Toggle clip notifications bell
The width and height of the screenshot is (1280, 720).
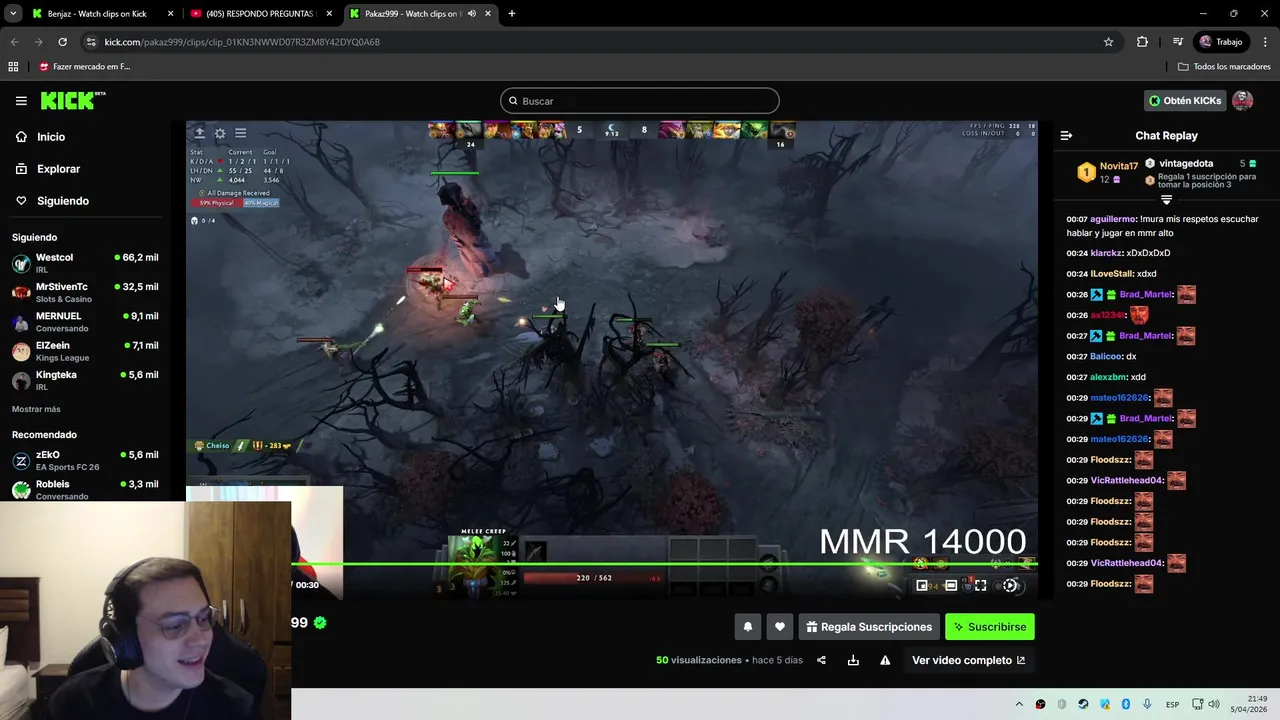point(747,627)
